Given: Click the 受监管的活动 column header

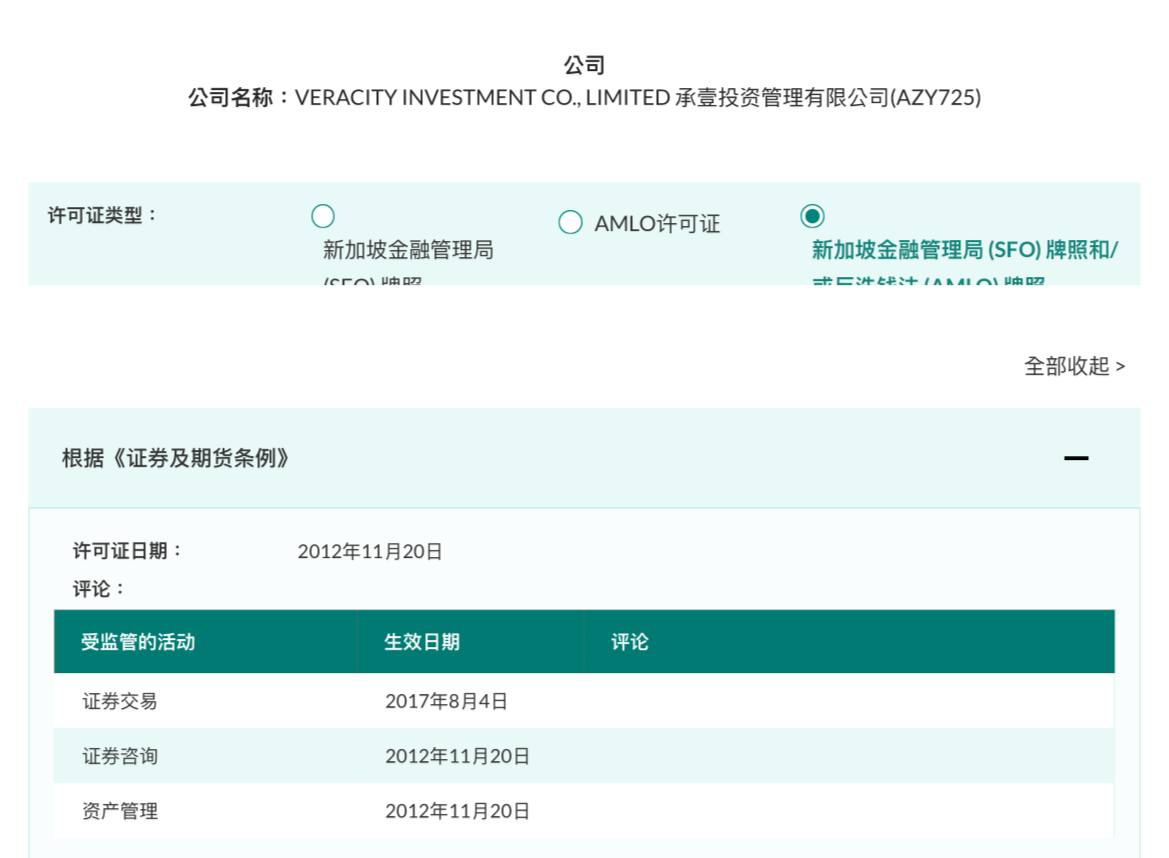Looking at the screenshot, I should [138, 642].
